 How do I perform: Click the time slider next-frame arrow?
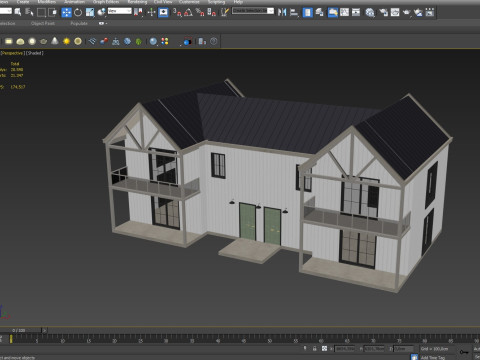point(44,330)
